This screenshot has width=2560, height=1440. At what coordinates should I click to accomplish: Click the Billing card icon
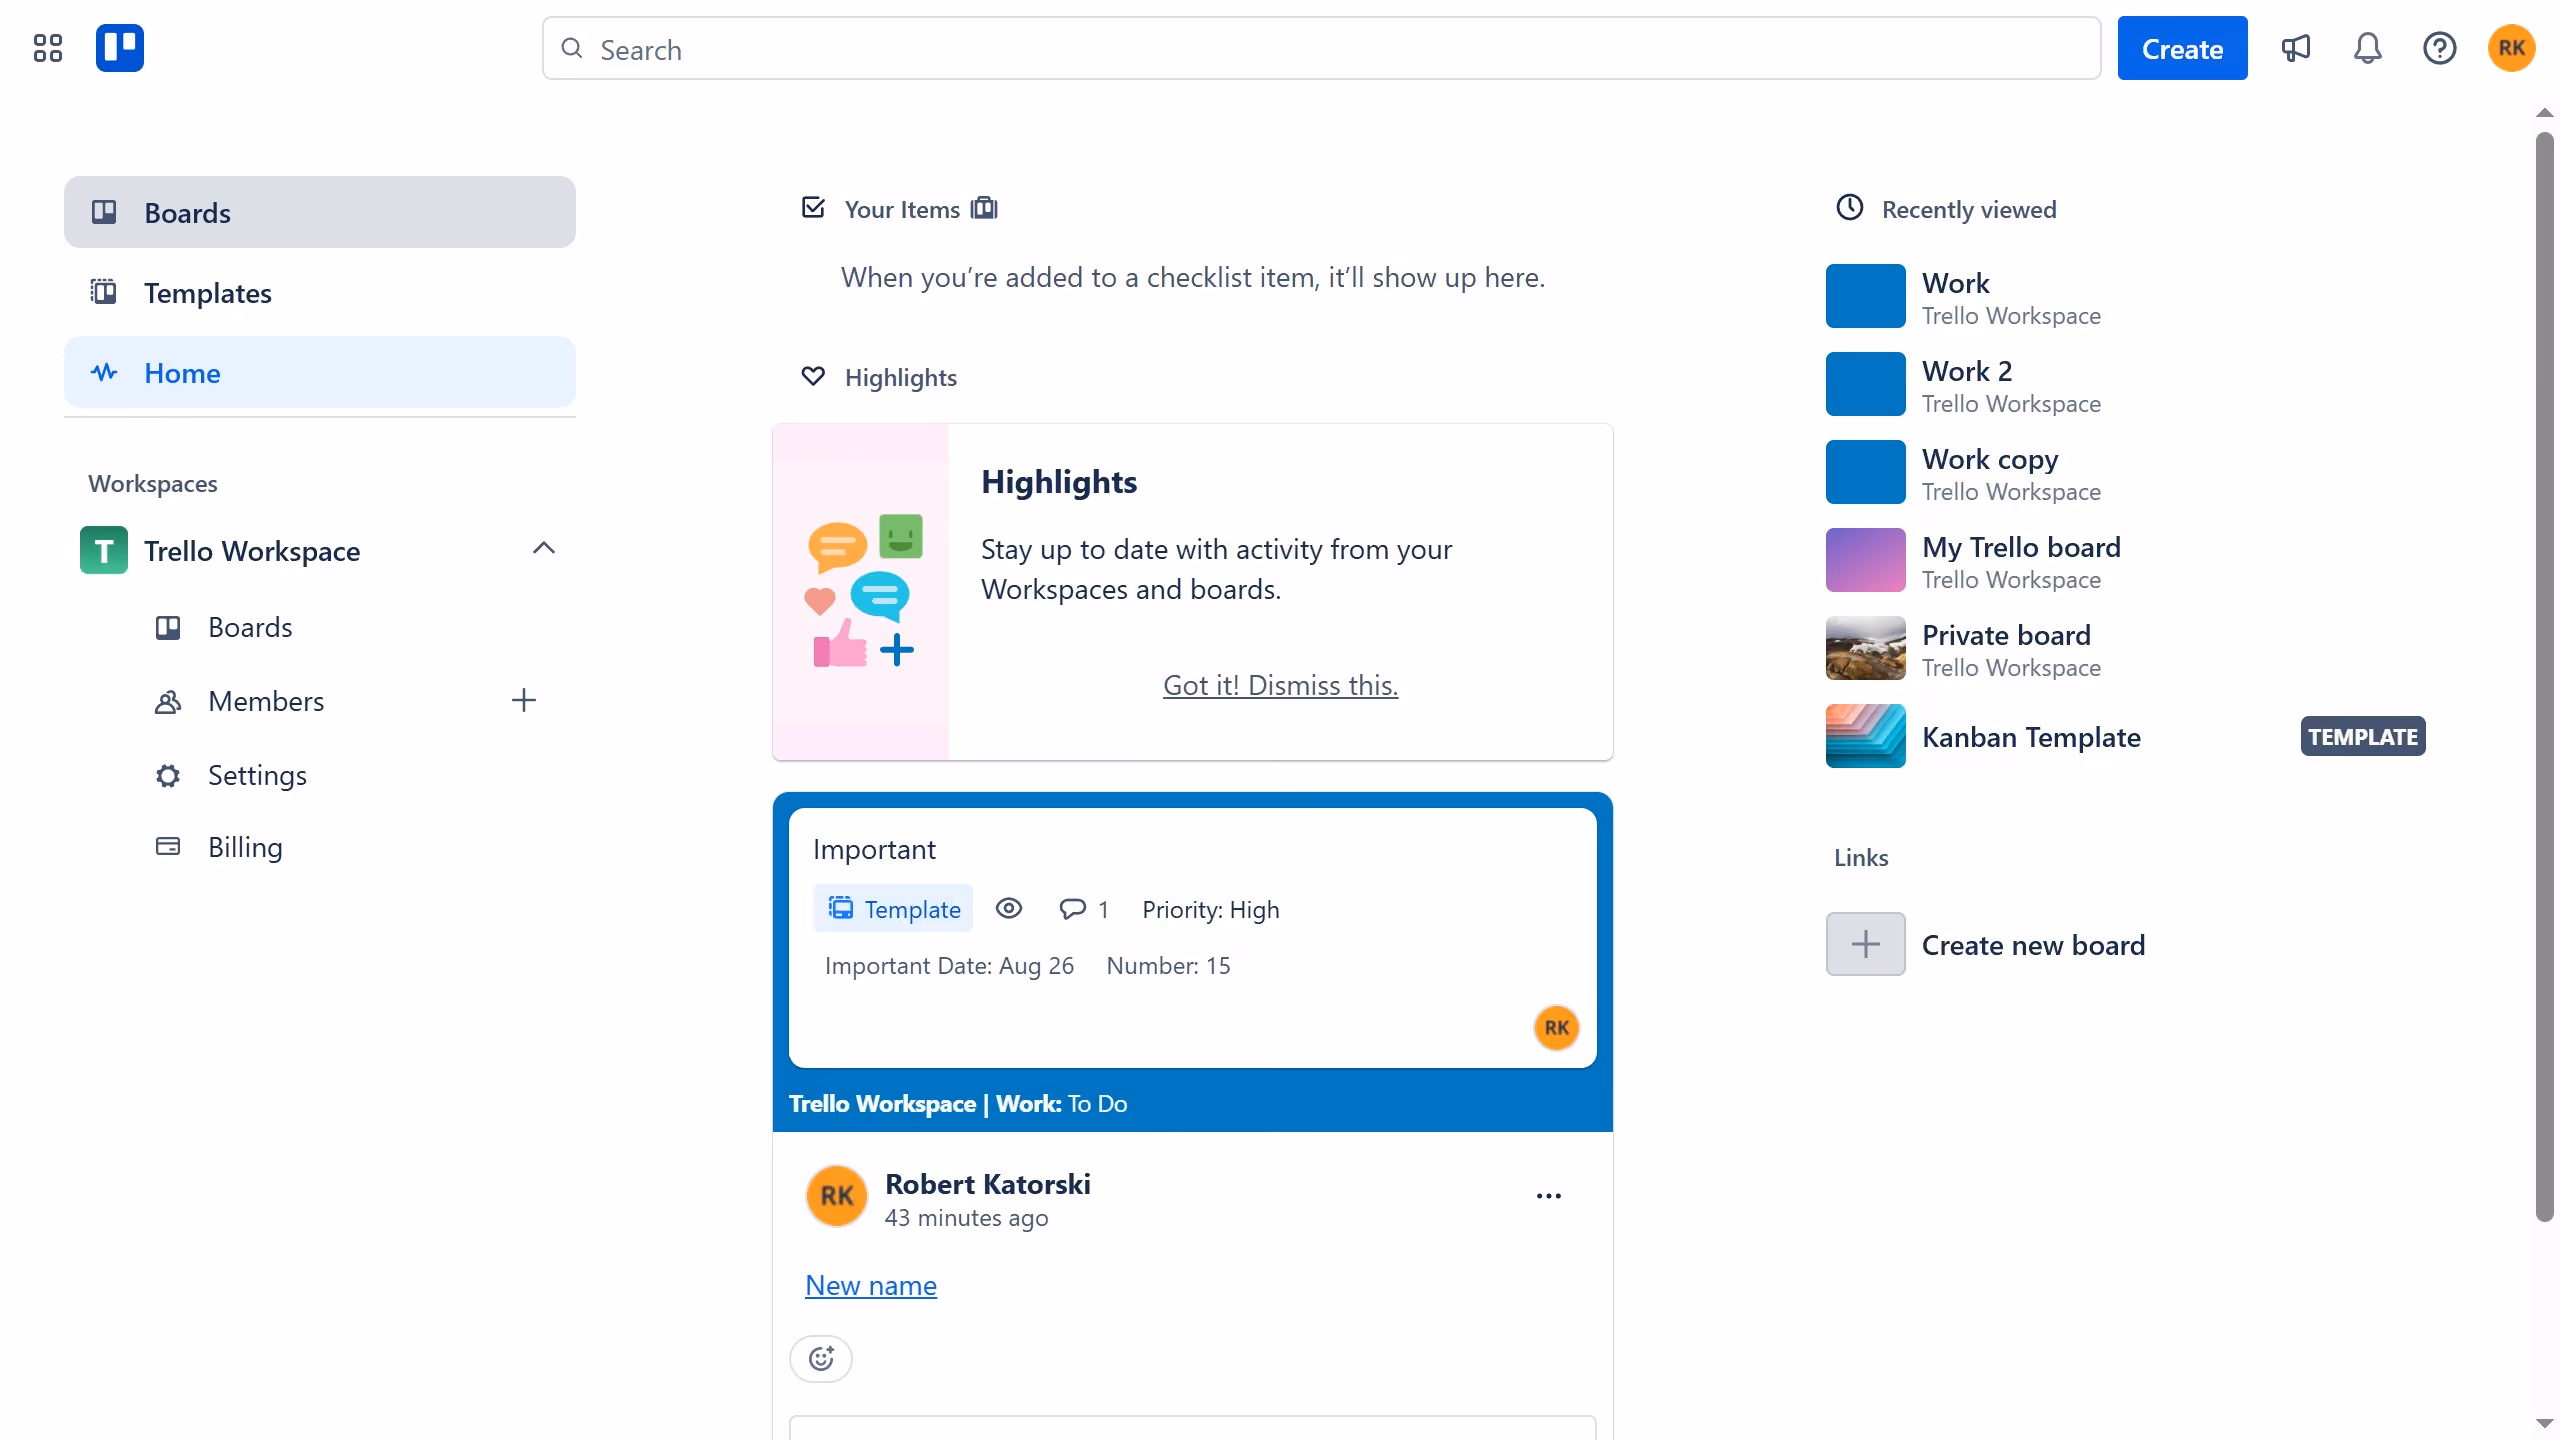point(168,846)
